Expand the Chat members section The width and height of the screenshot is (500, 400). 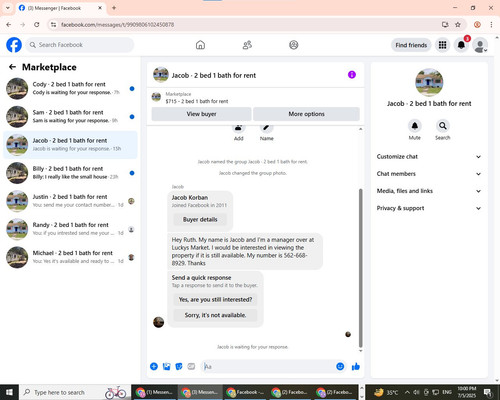(x=429, y=174)
